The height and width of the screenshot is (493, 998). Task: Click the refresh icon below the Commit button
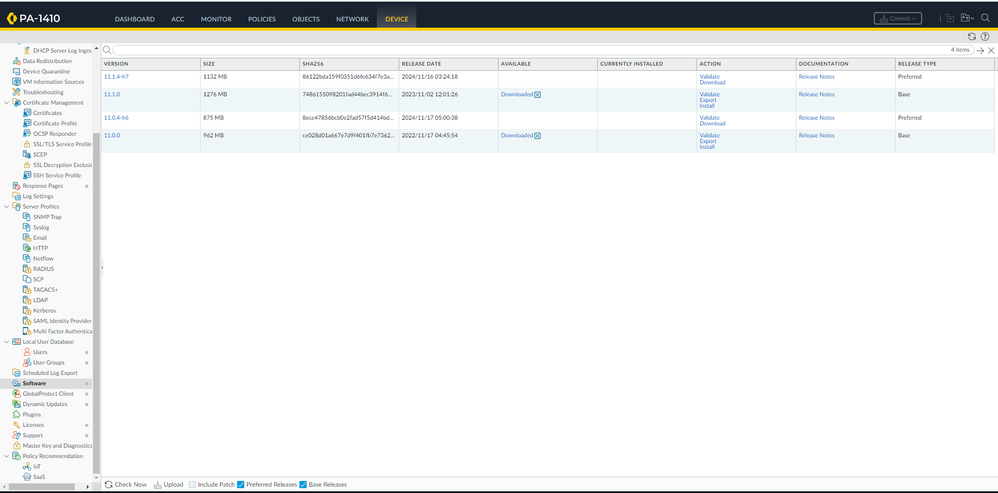[971, 37]
